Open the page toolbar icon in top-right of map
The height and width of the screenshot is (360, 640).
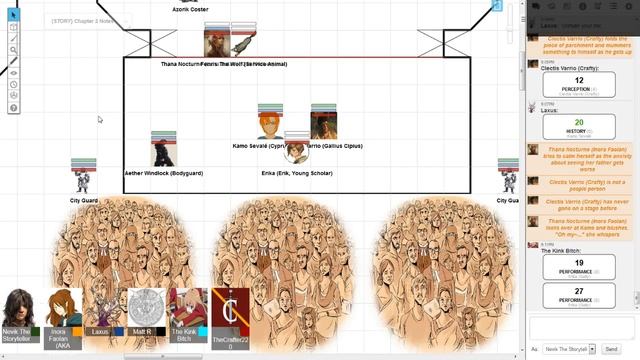(497, 5)
